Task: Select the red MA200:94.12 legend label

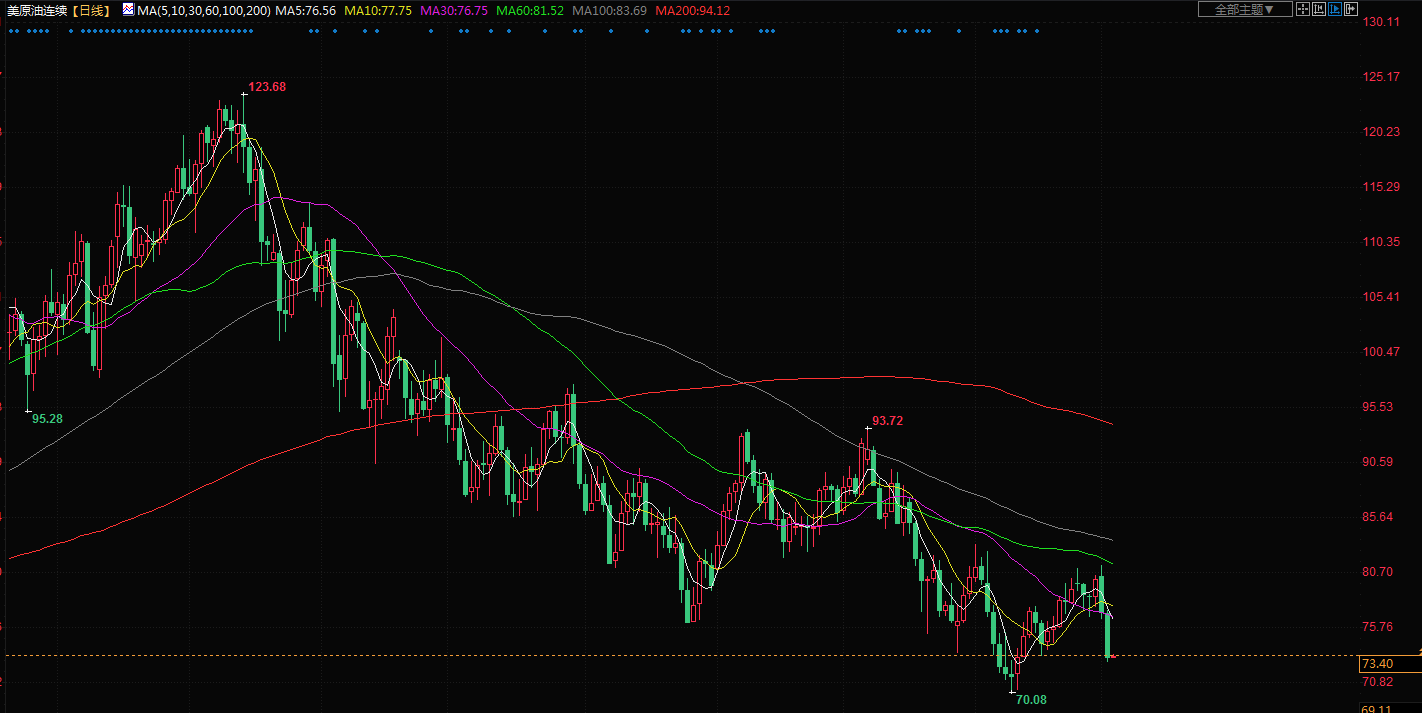Action: click(x=692, y=10)
